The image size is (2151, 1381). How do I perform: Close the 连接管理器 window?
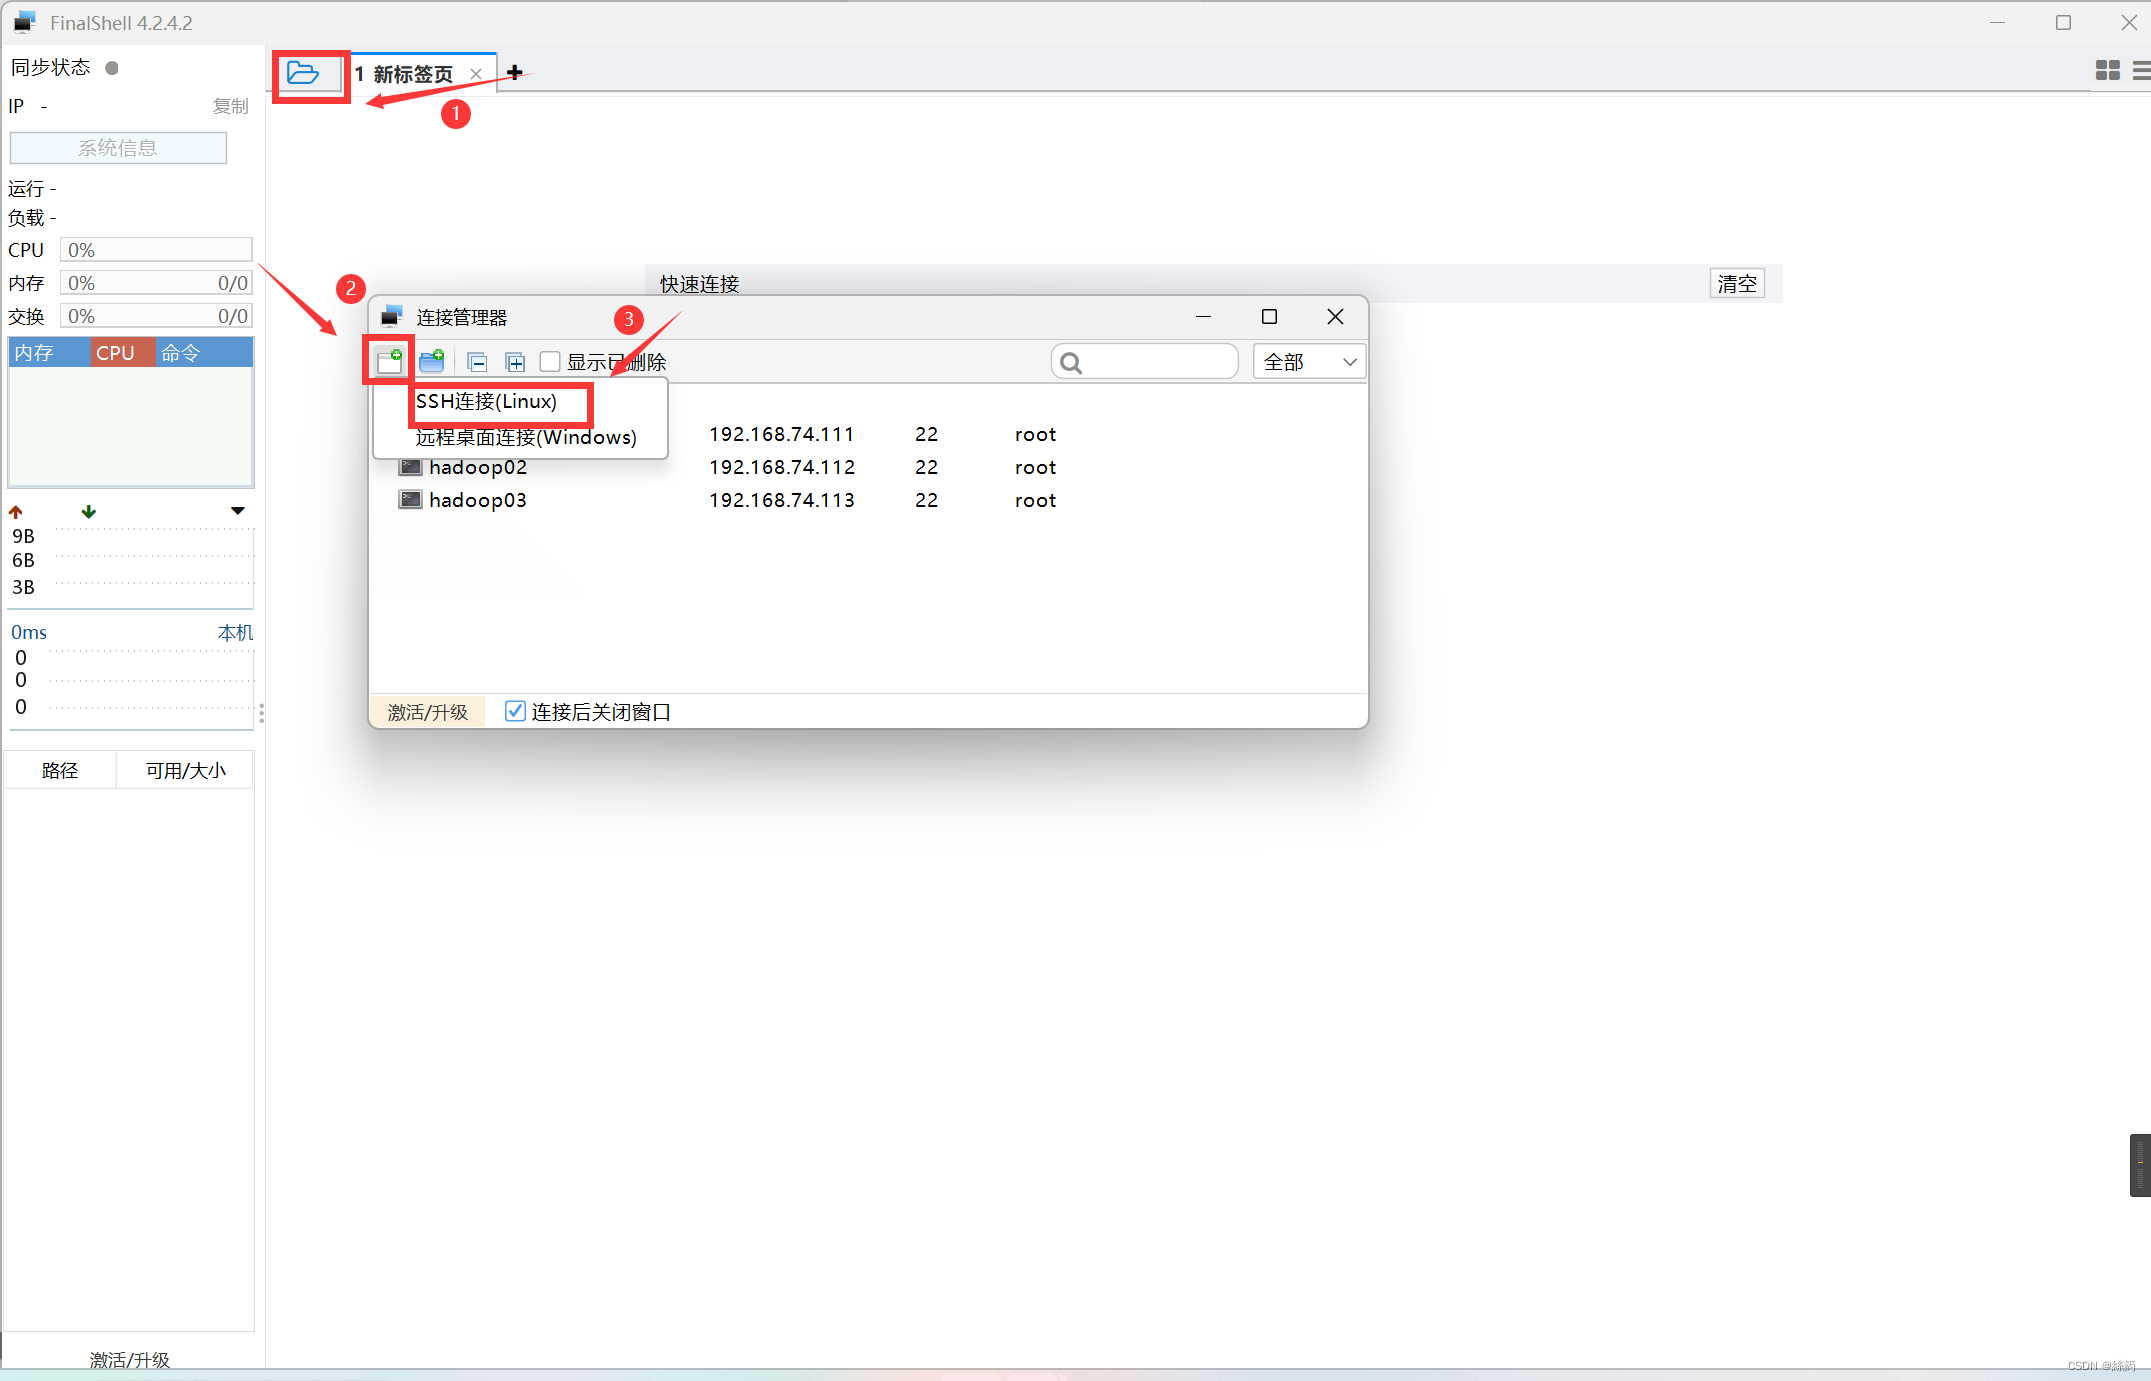click(1335, 316)
